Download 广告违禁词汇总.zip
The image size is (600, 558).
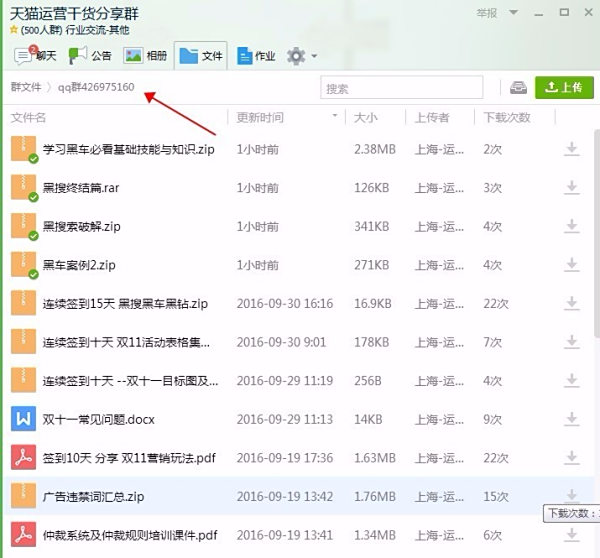coord(572,495)
